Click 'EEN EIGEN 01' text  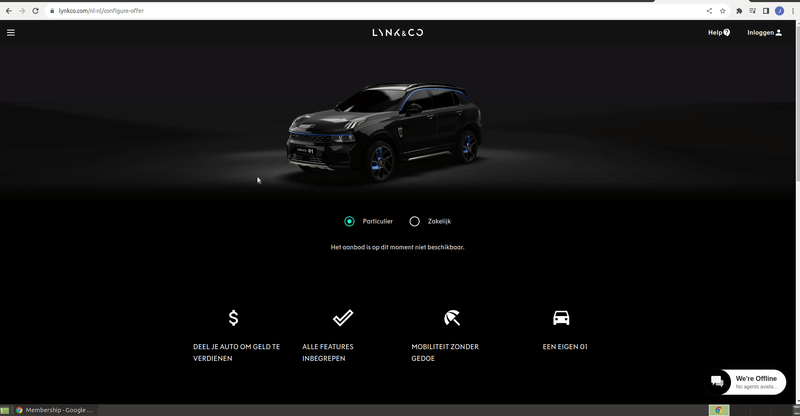pos(565,347)
